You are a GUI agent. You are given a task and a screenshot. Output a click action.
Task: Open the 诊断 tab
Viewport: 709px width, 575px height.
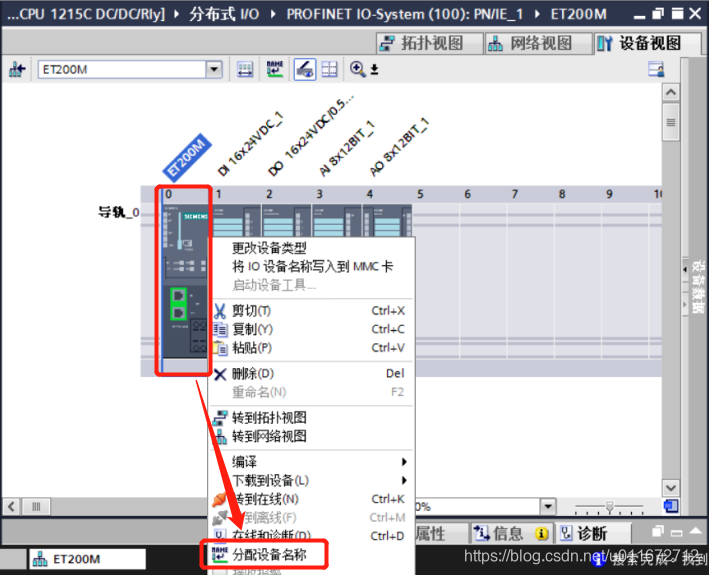pos(592,534)
